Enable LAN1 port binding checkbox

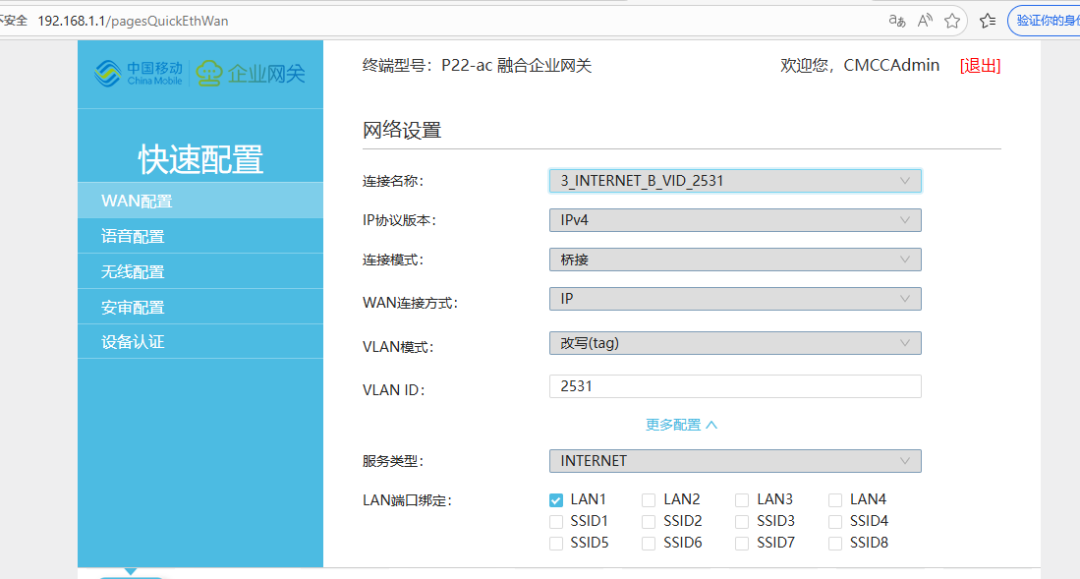pyautogui.click(x=556, y=501)
